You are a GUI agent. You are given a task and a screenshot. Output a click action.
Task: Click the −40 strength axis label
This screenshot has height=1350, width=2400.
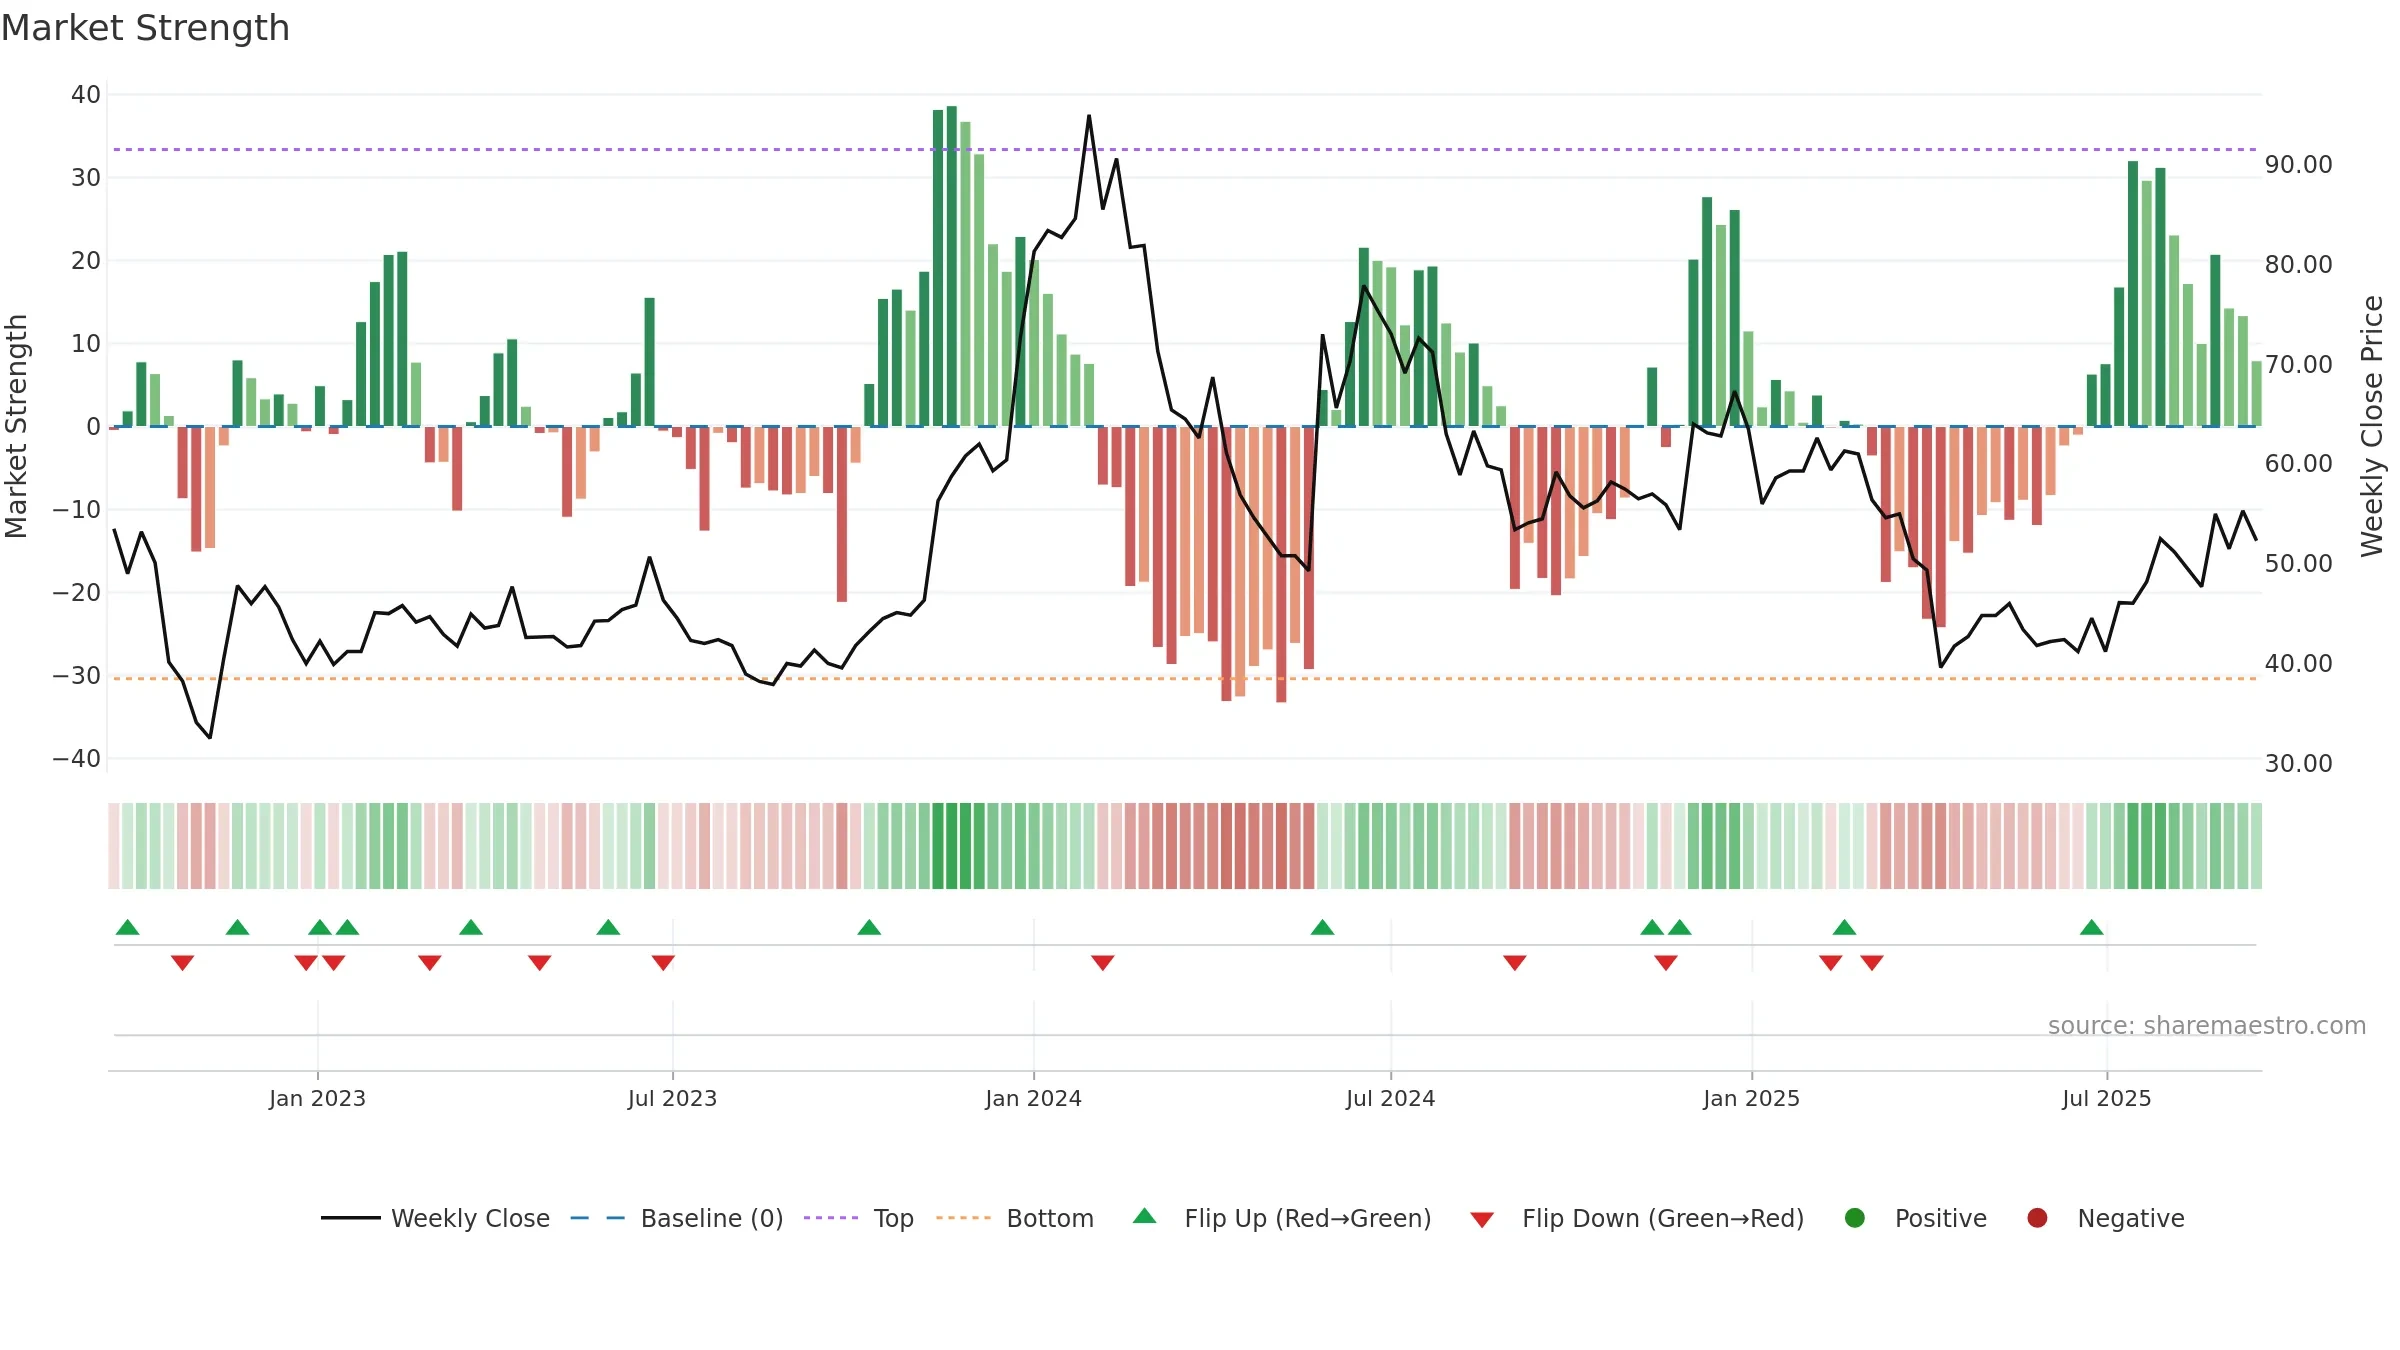click(x=77, y=758)
